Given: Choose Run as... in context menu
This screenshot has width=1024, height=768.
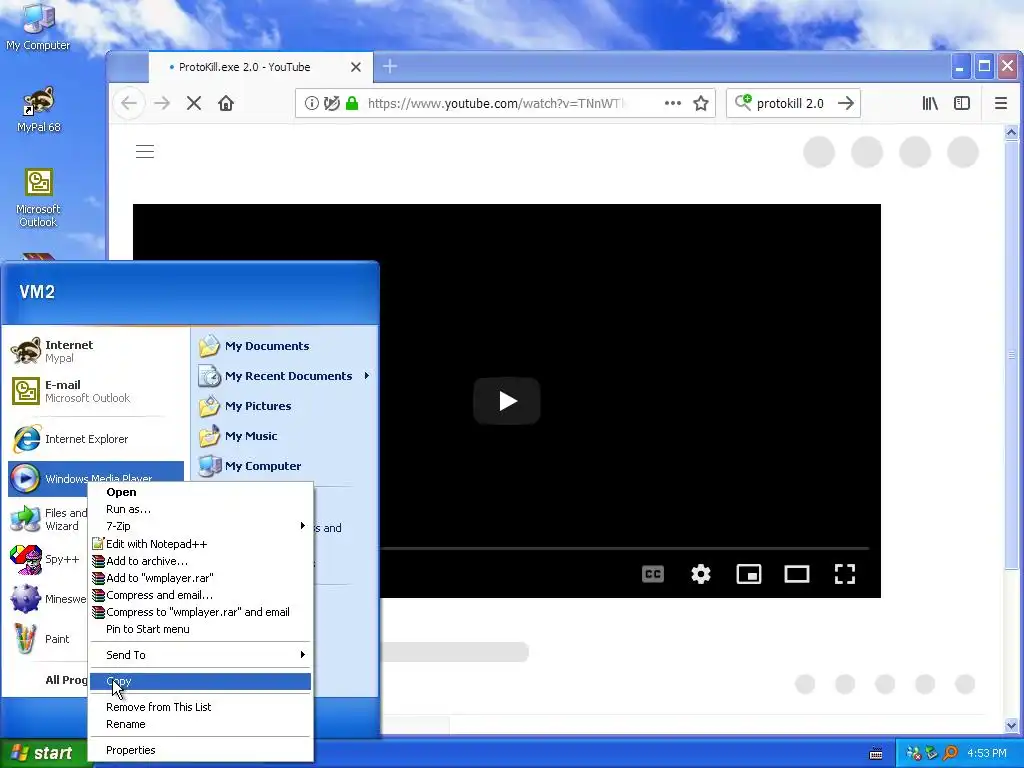Looking at the screenshot, I should click(x=200, y=509).
